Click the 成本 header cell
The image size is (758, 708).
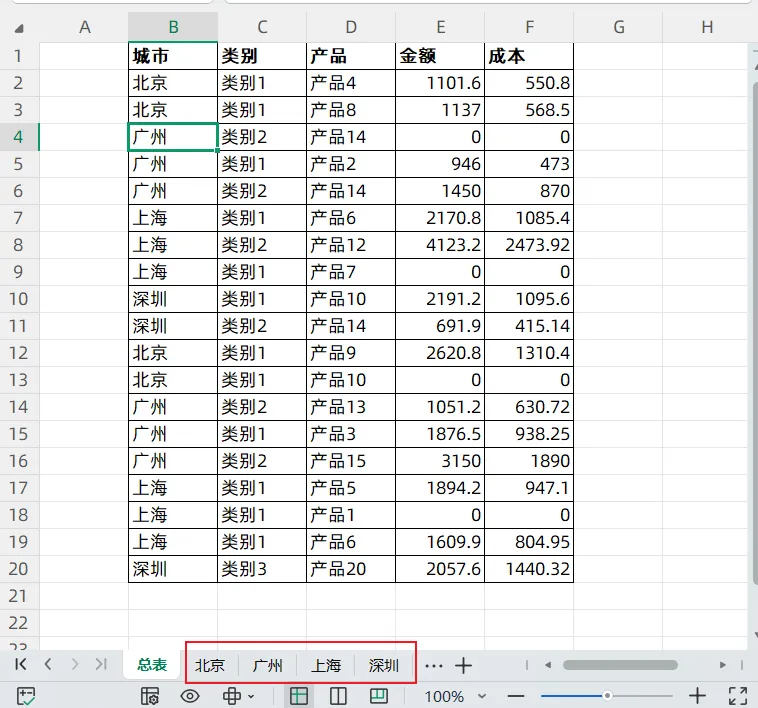tap(529, 56)
